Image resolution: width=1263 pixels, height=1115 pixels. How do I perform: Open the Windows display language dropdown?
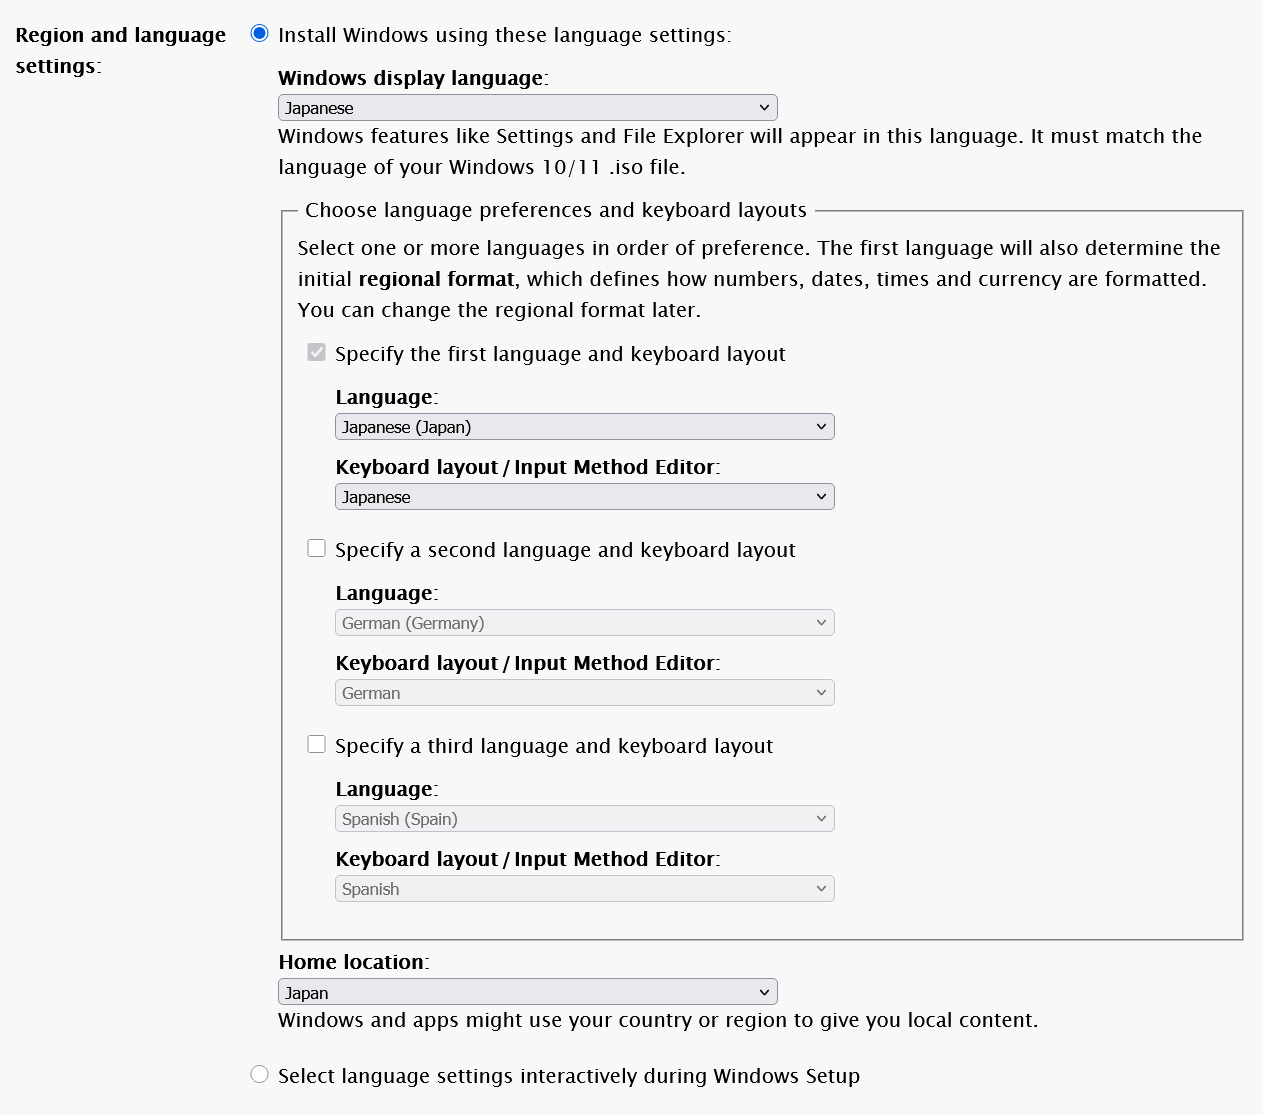[527, 108]
